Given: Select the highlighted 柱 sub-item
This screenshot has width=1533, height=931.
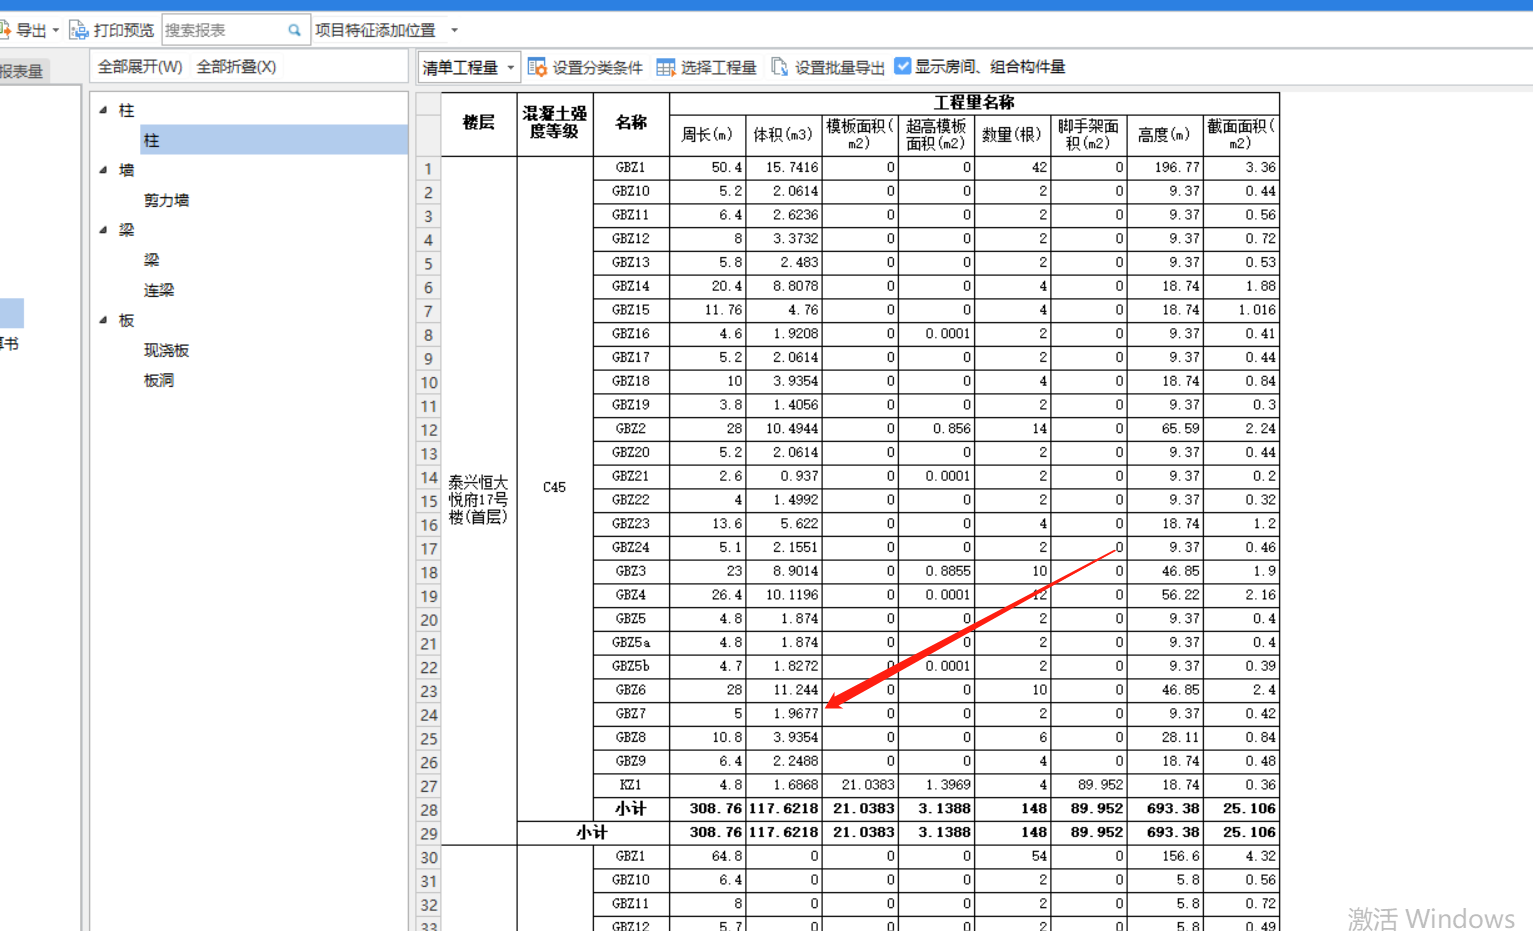Looking at the screenshot, I should [274, 140].
